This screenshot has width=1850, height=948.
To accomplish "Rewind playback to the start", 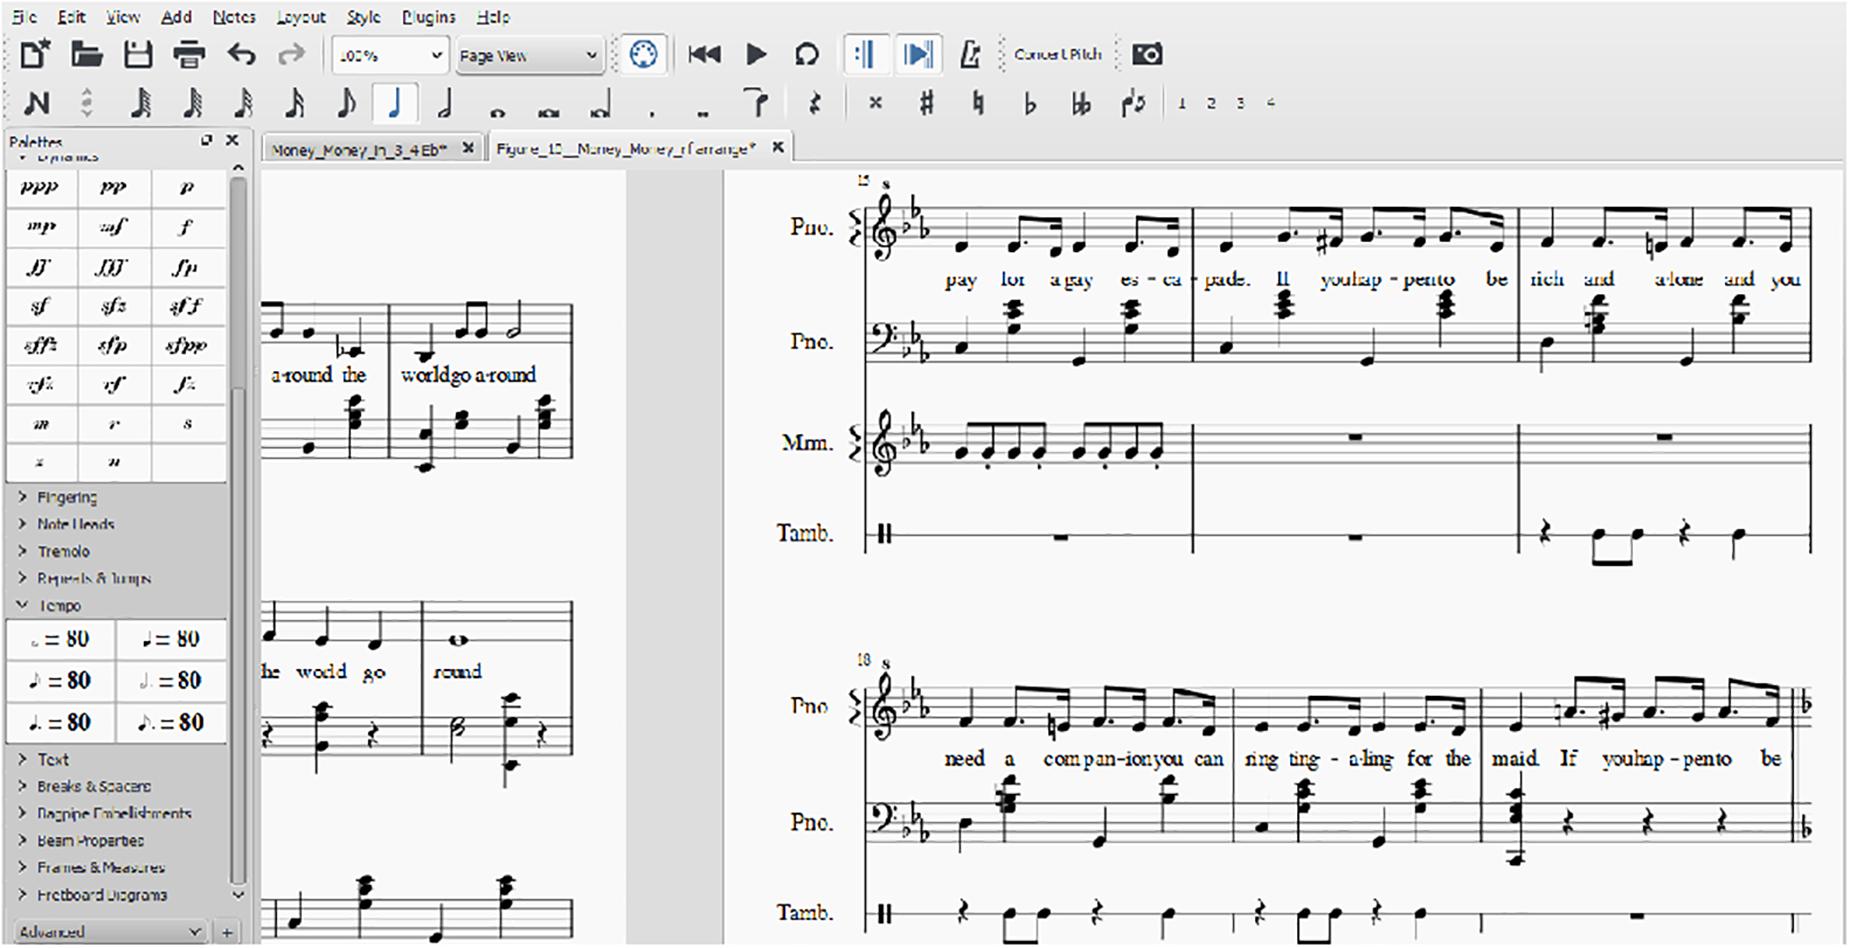I will (705, 54).
